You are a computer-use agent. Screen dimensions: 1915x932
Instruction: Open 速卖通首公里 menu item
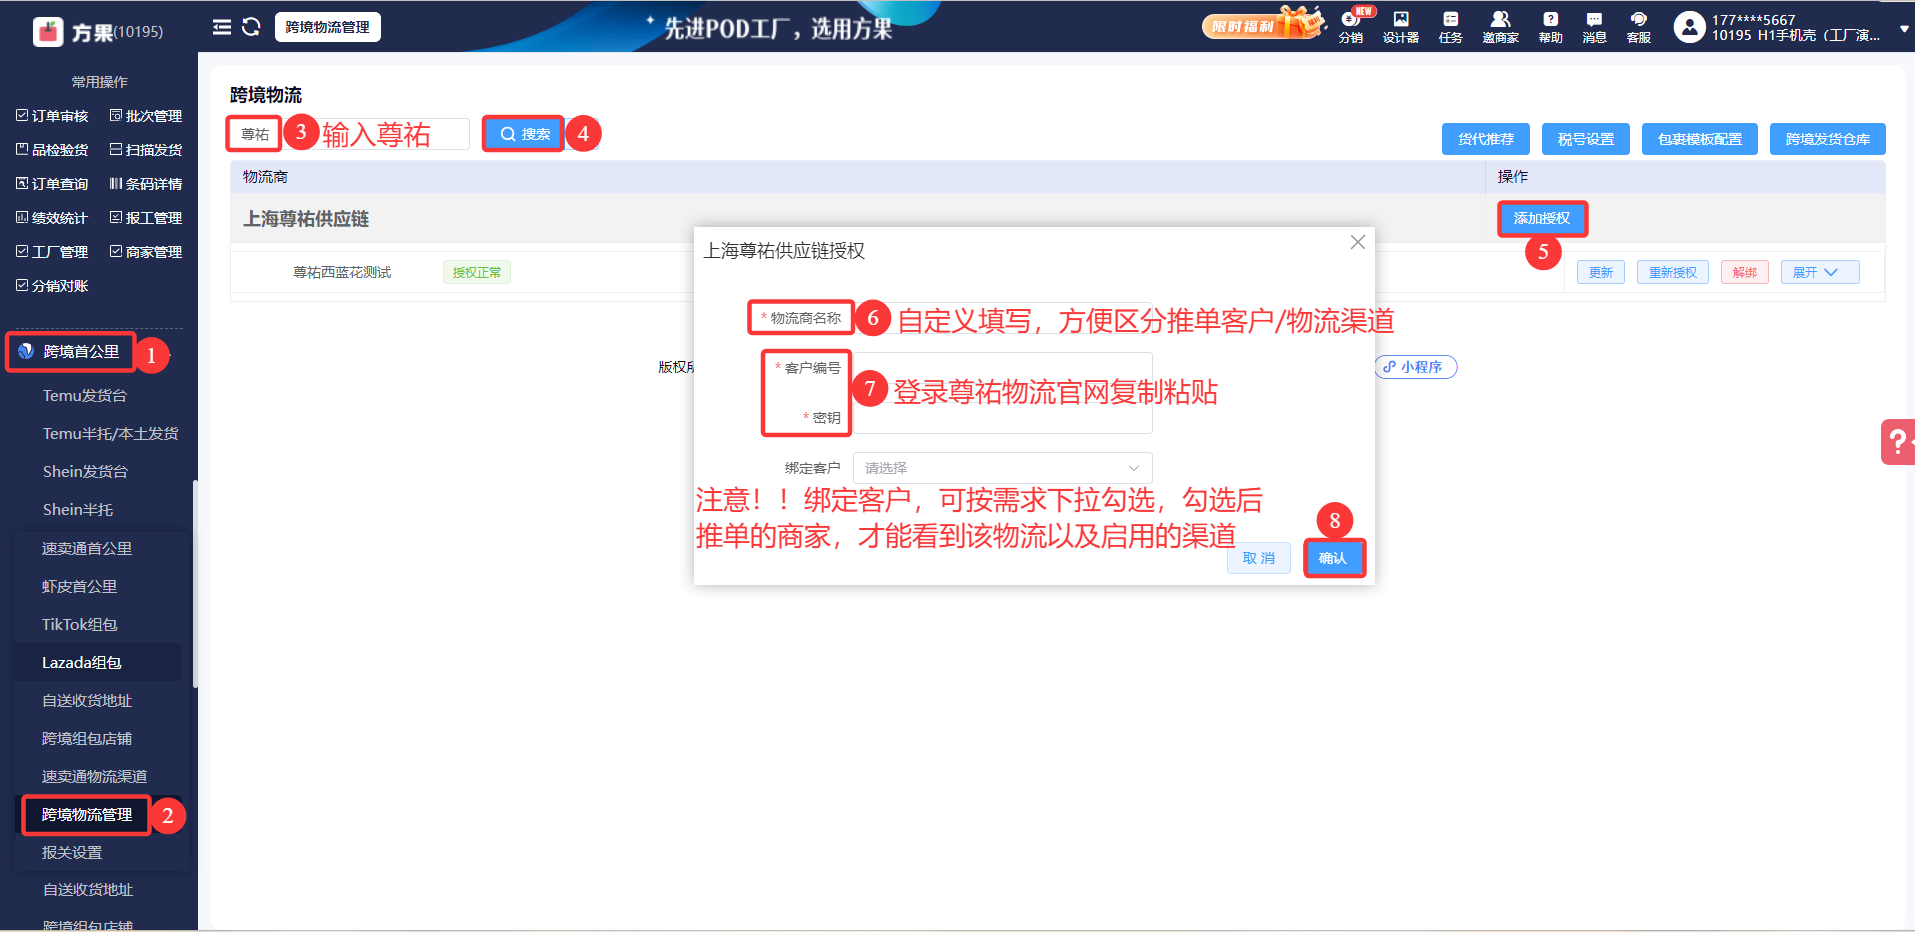click(87, 549)
